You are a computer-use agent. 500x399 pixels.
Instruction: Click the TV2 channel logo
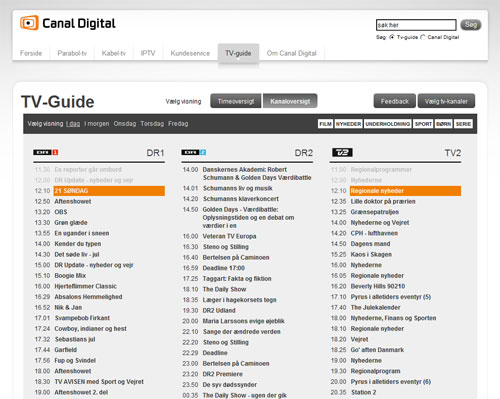[342, 152]
